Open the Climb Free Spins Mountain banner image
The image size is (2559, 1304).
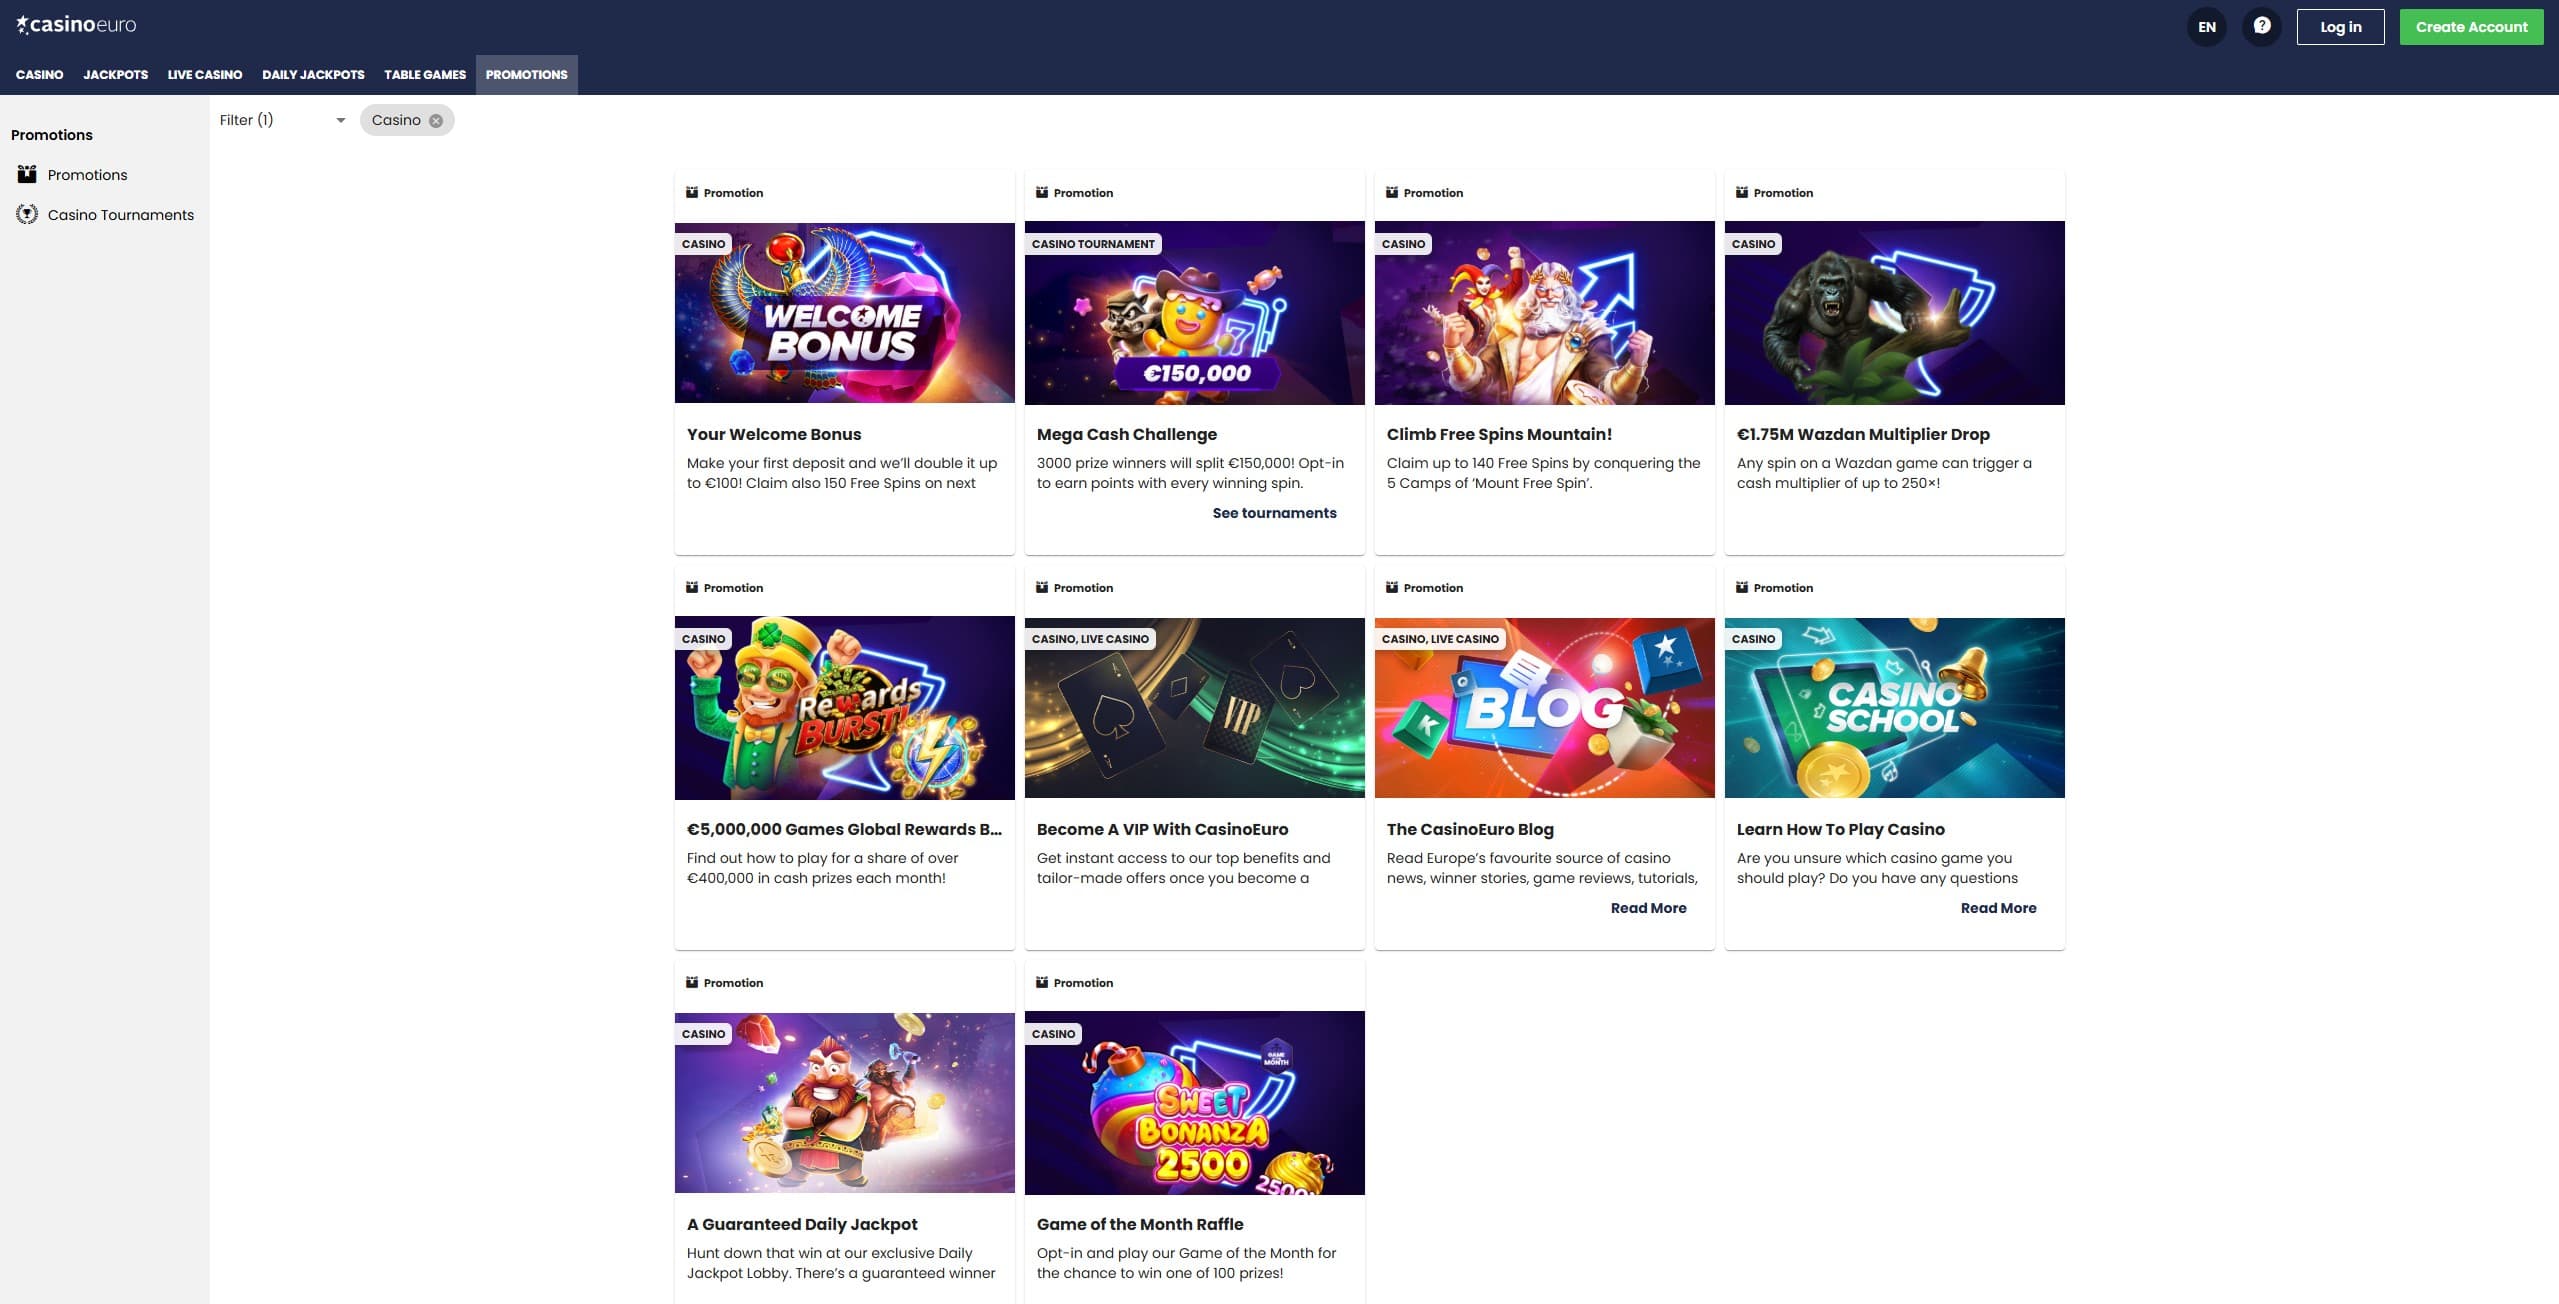[1544, 313]
